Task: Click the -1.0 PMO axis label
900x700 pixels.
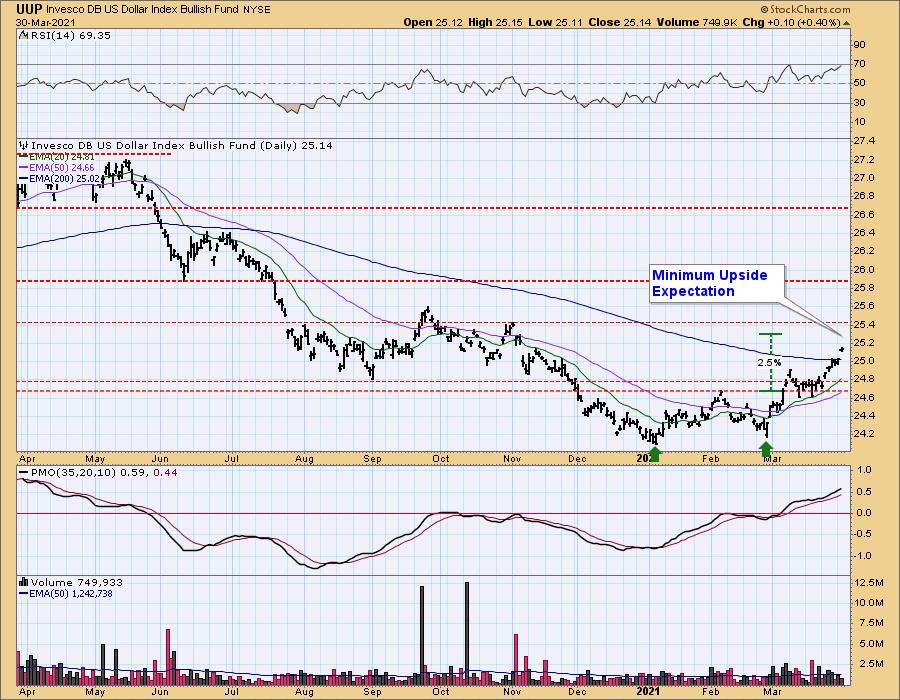Action: click(x=864, y=556)
